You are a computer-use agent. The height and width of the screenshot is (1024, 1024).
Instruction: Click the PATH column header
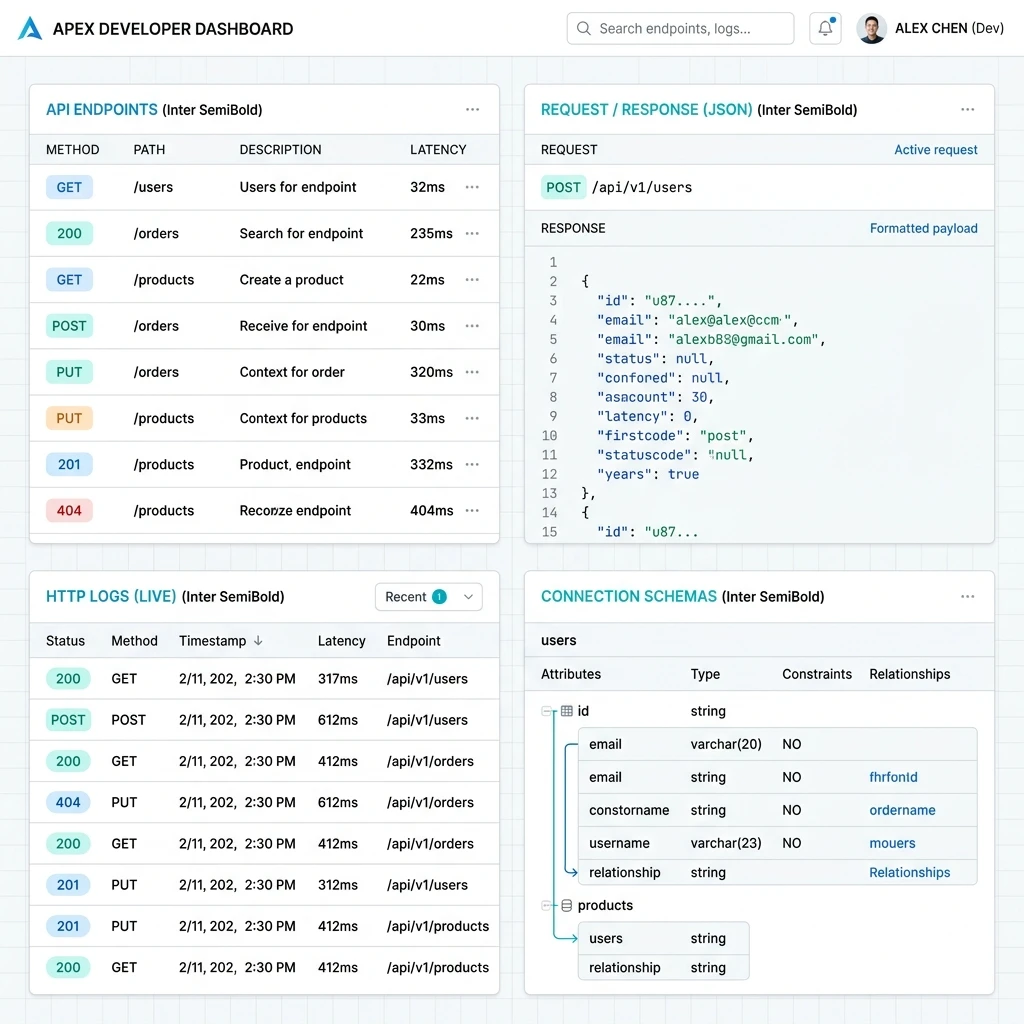point(149,150)
